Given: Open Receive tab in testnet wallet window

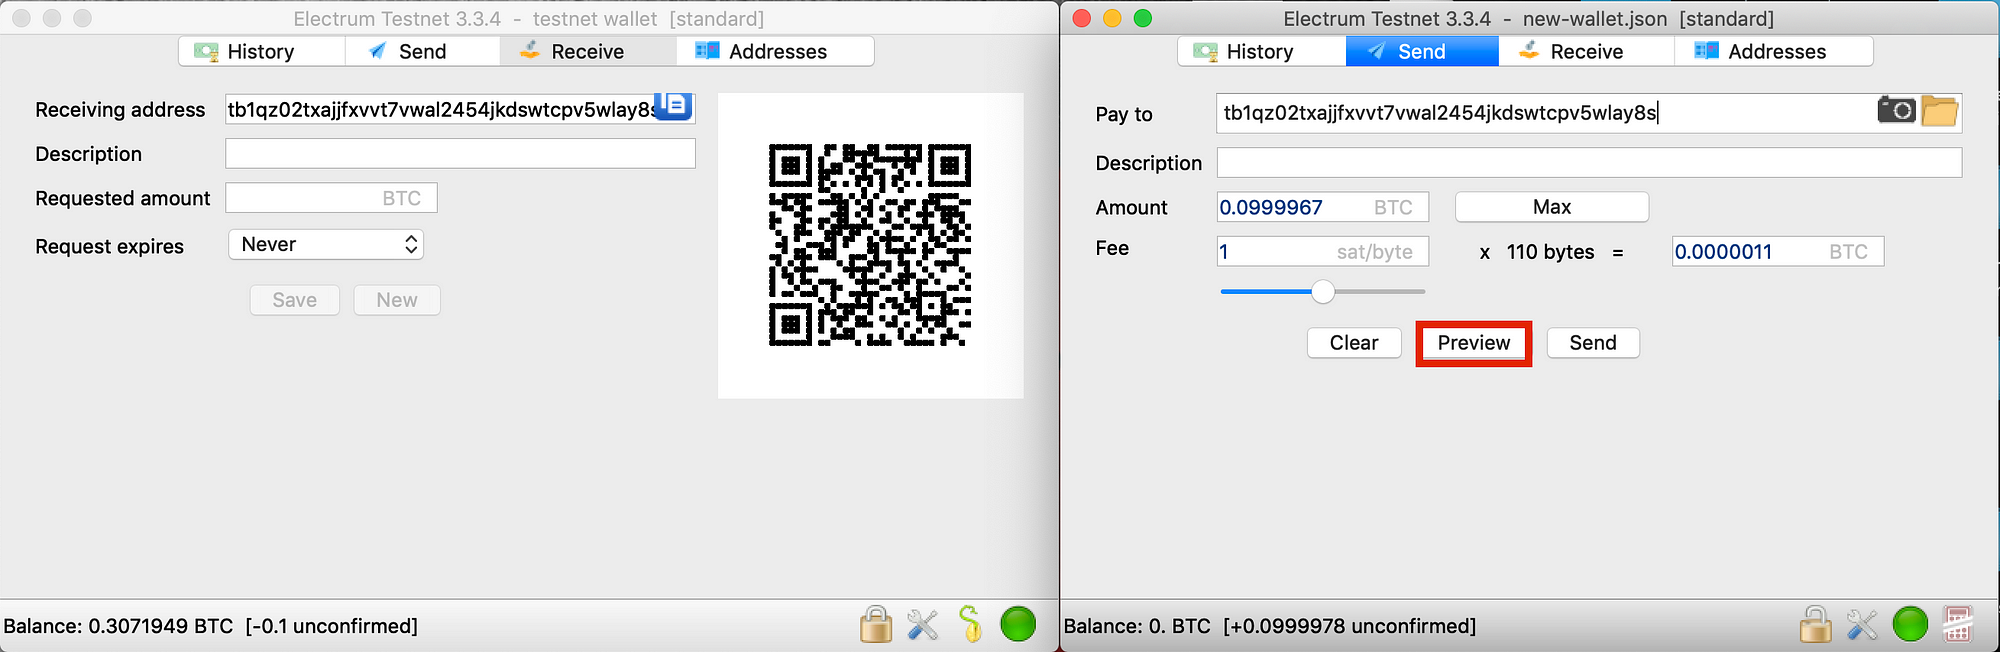Looking at the screenshot, I should [588, 51].
